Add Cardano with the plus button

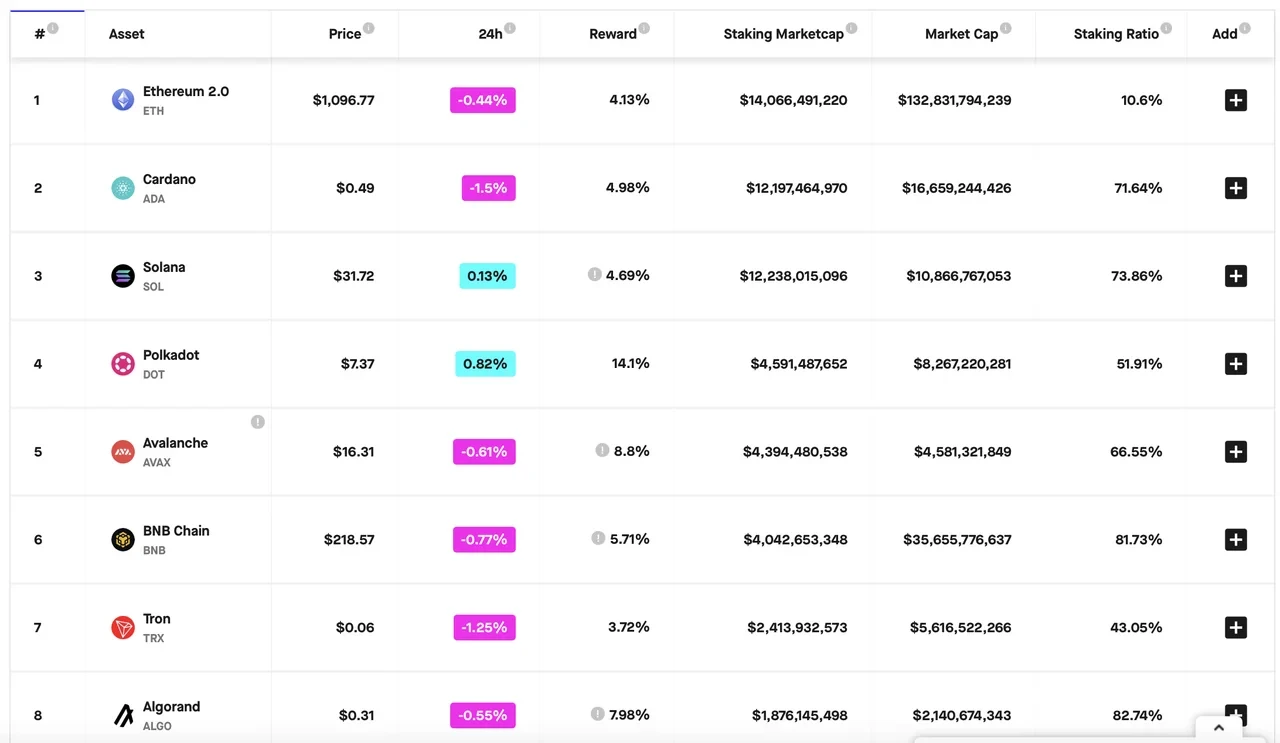(1236, 188)
